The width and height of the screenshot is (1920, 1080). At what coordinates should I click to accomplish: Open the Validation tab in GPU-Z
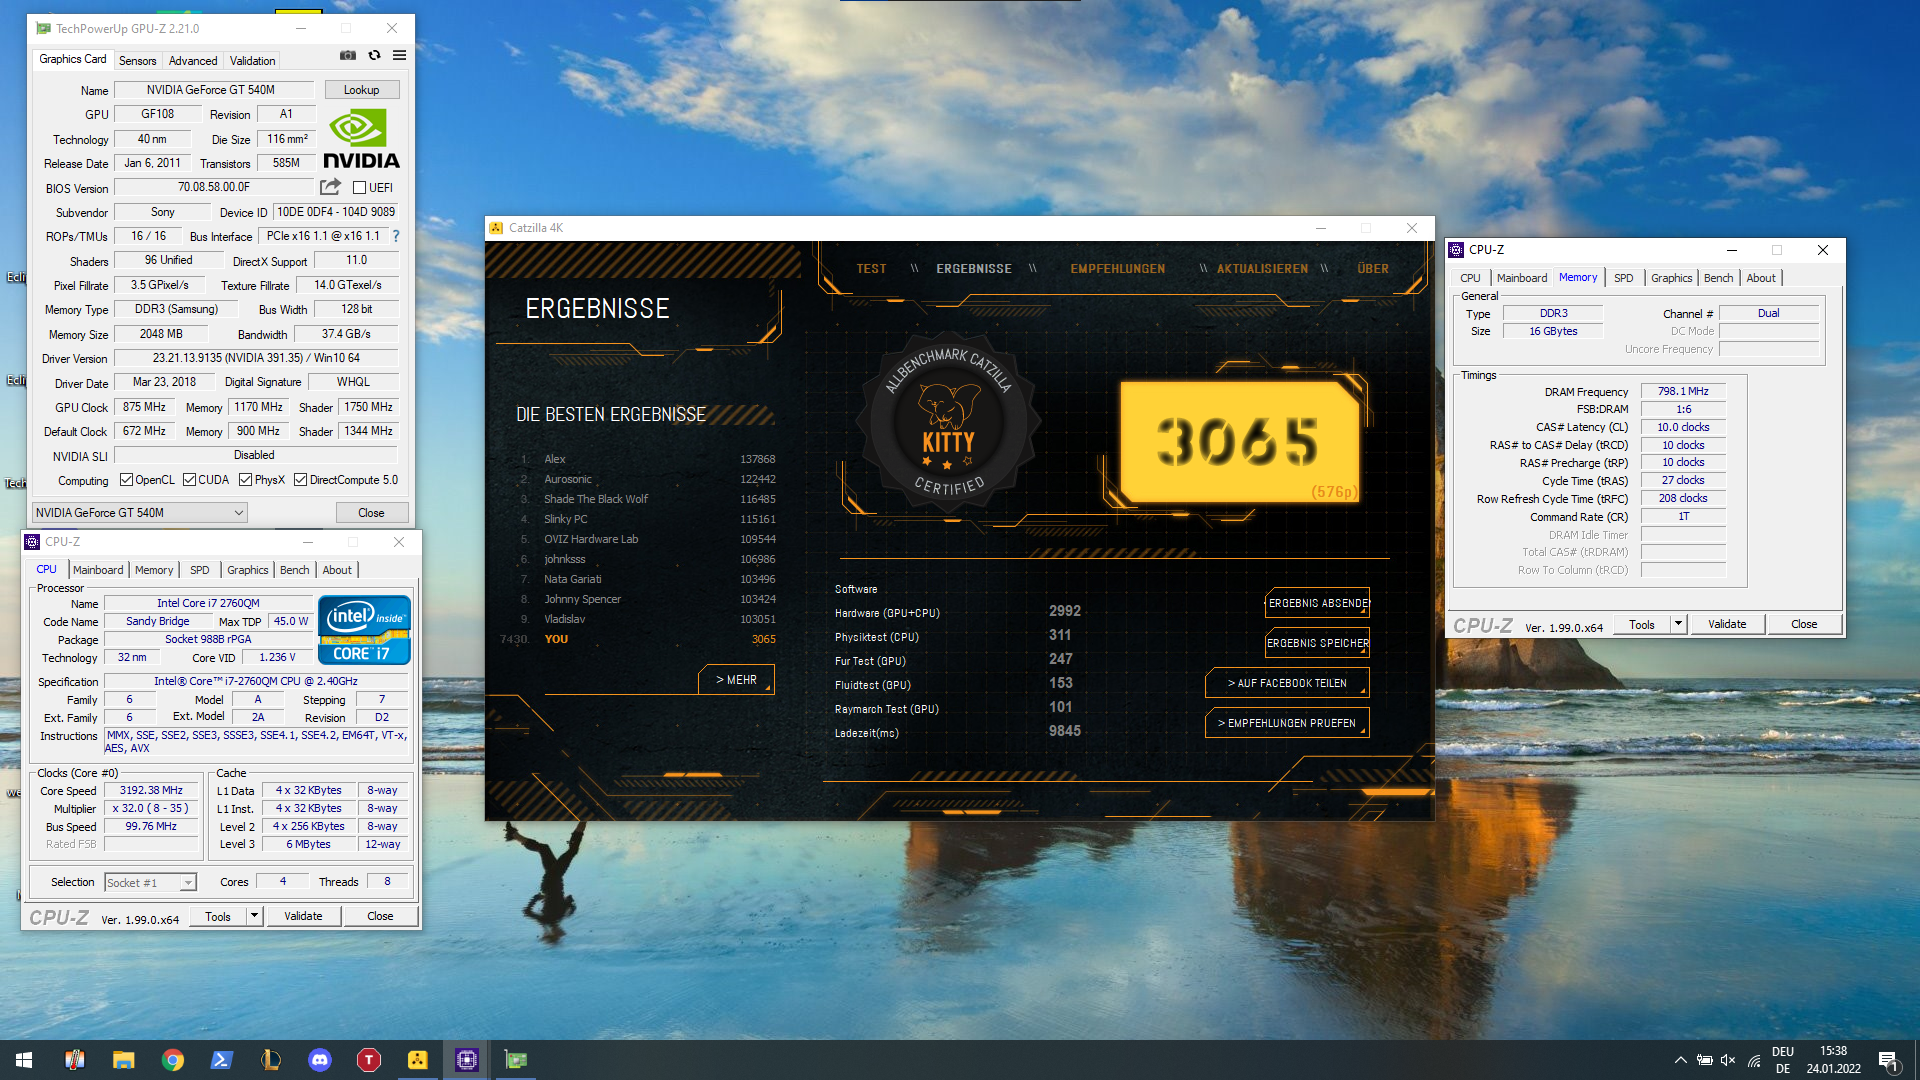pyautogui.click(x=252, y=60)
